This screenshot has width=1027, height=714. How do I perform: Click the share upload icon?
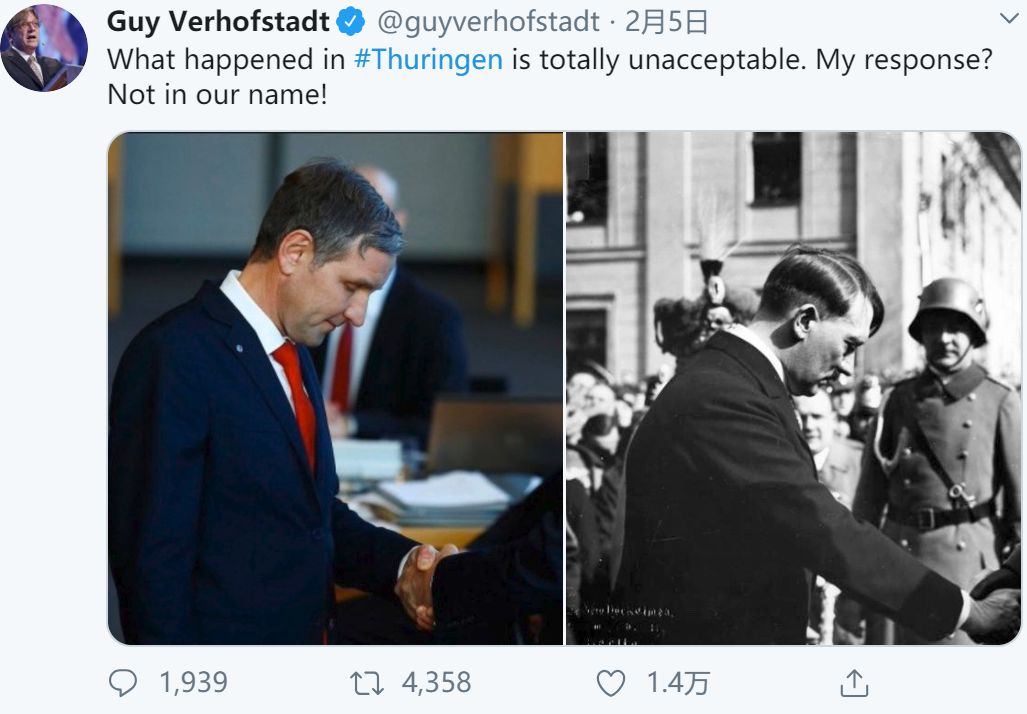[853, 684]
